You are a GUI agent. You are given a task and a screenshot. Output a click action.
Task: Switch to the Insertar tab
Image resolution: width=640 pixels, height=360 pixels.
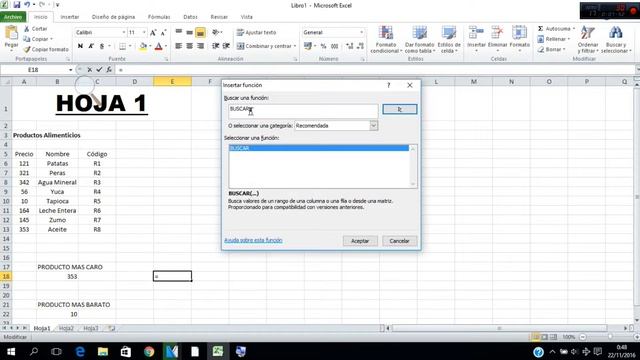70,17
